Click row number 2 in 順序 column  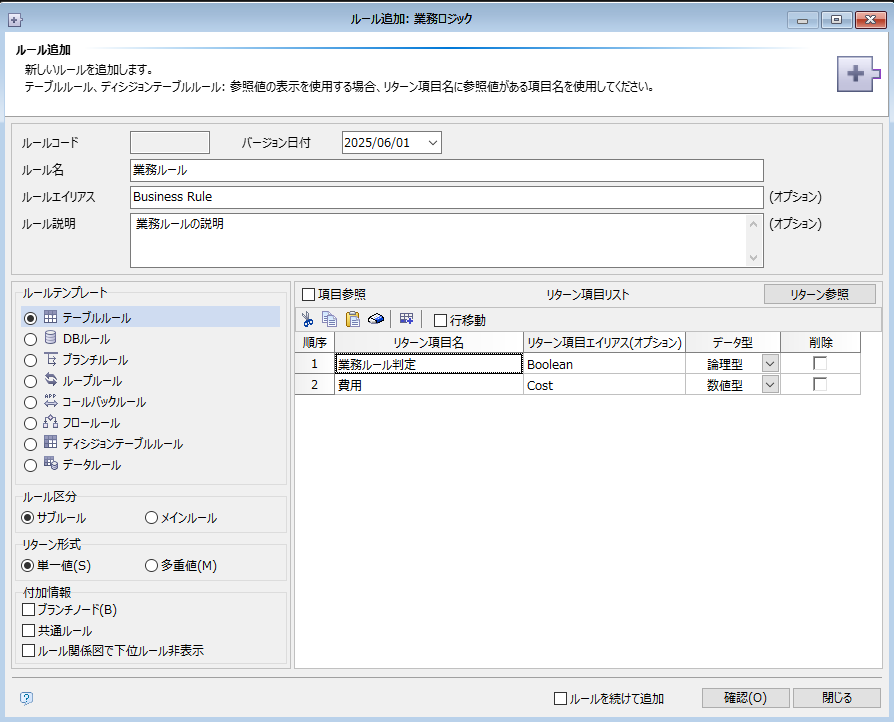315,385
